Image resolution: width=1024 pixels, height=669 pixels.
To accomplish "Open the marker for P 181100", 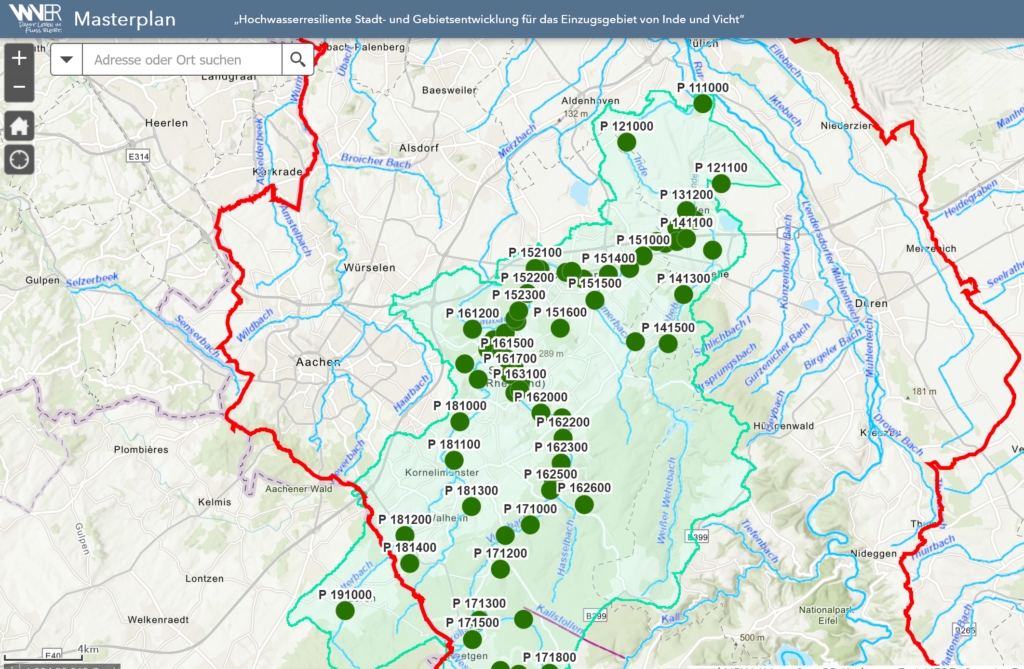I will coord(454,460).
